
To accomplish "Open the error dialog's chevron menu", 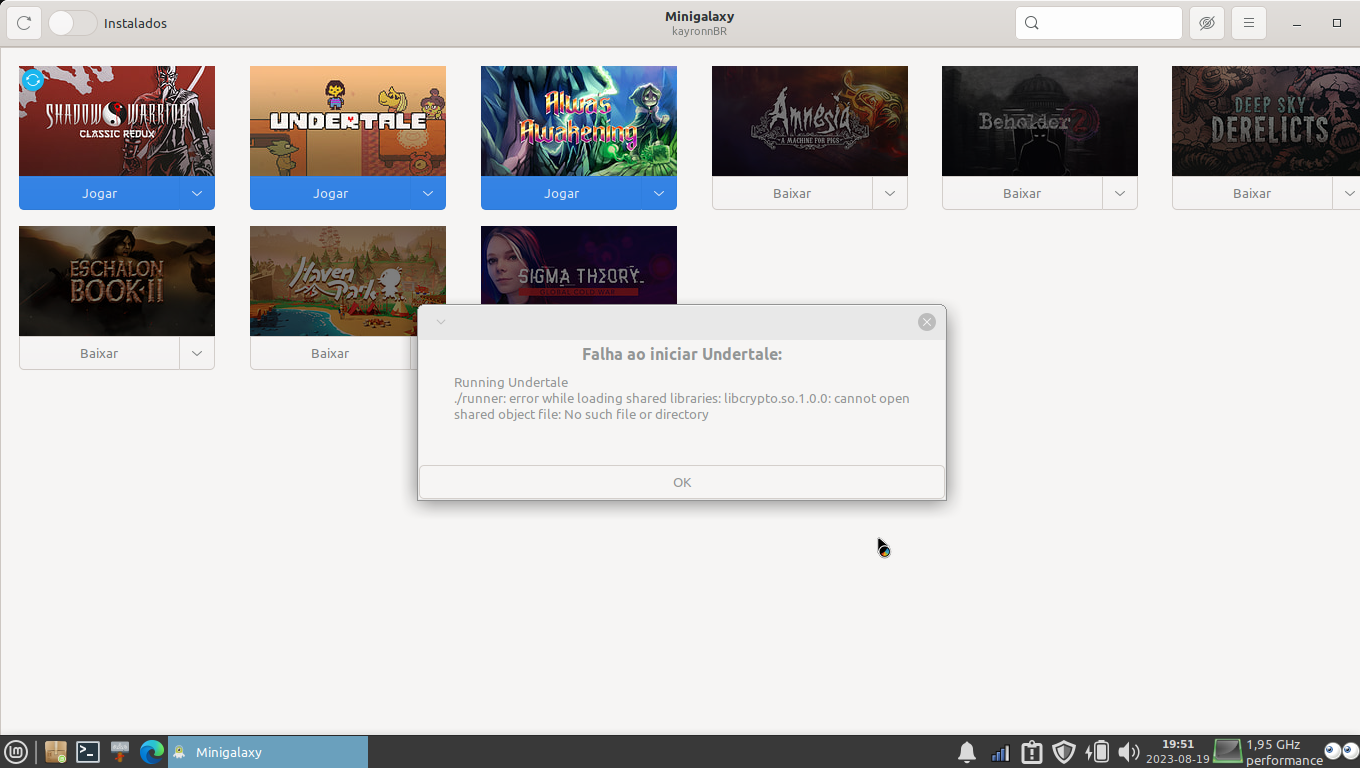I will [441, 322].
